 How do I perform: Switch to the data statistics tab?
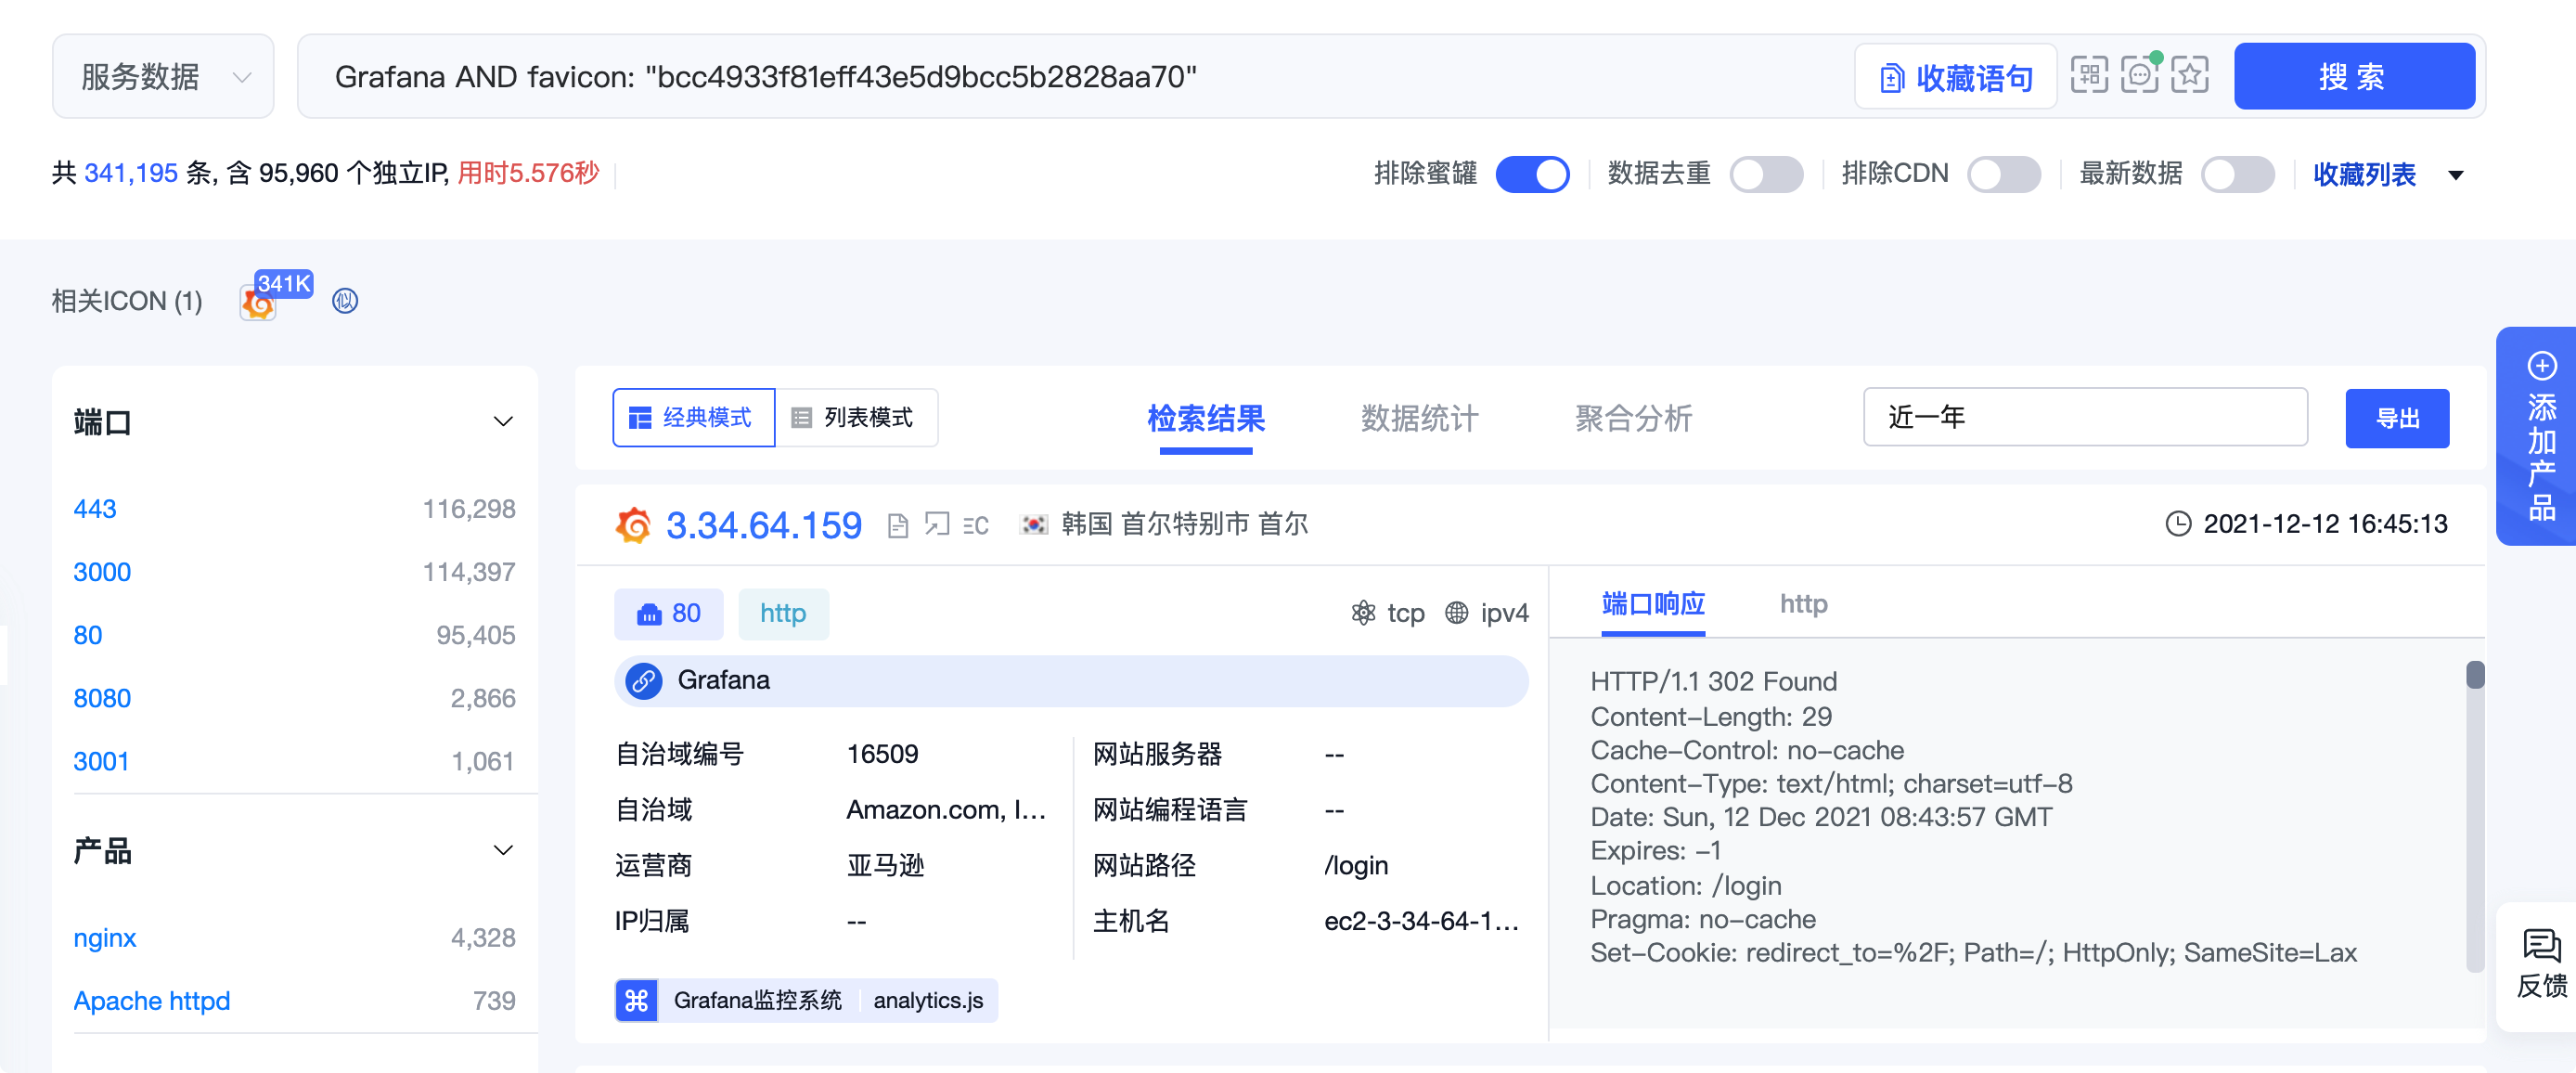tap(1419, 418)
